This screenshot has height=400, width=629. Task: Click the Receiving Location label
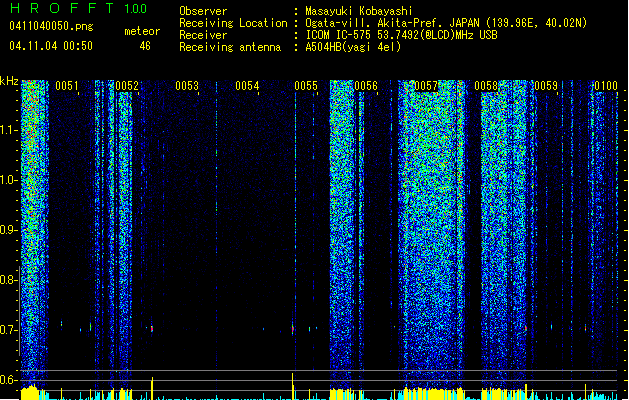point(233,23)
